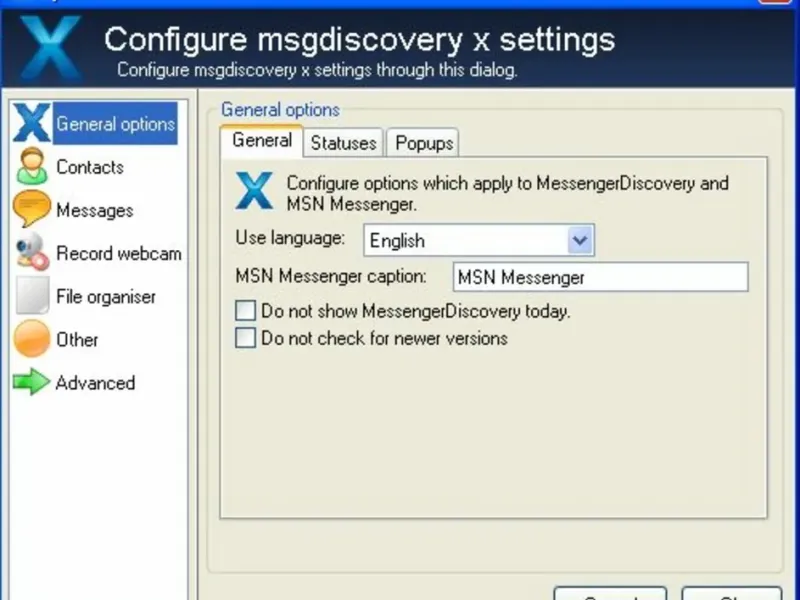Go to Record webcam settings
This screenshot has height=600, width=800.
tap(118, 254)
